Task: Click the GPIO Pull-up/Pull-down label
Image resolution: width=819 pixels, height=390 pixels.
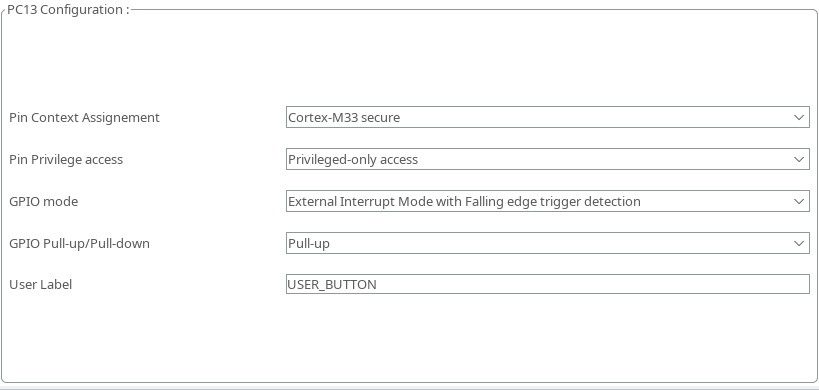Action: (79, 244)
